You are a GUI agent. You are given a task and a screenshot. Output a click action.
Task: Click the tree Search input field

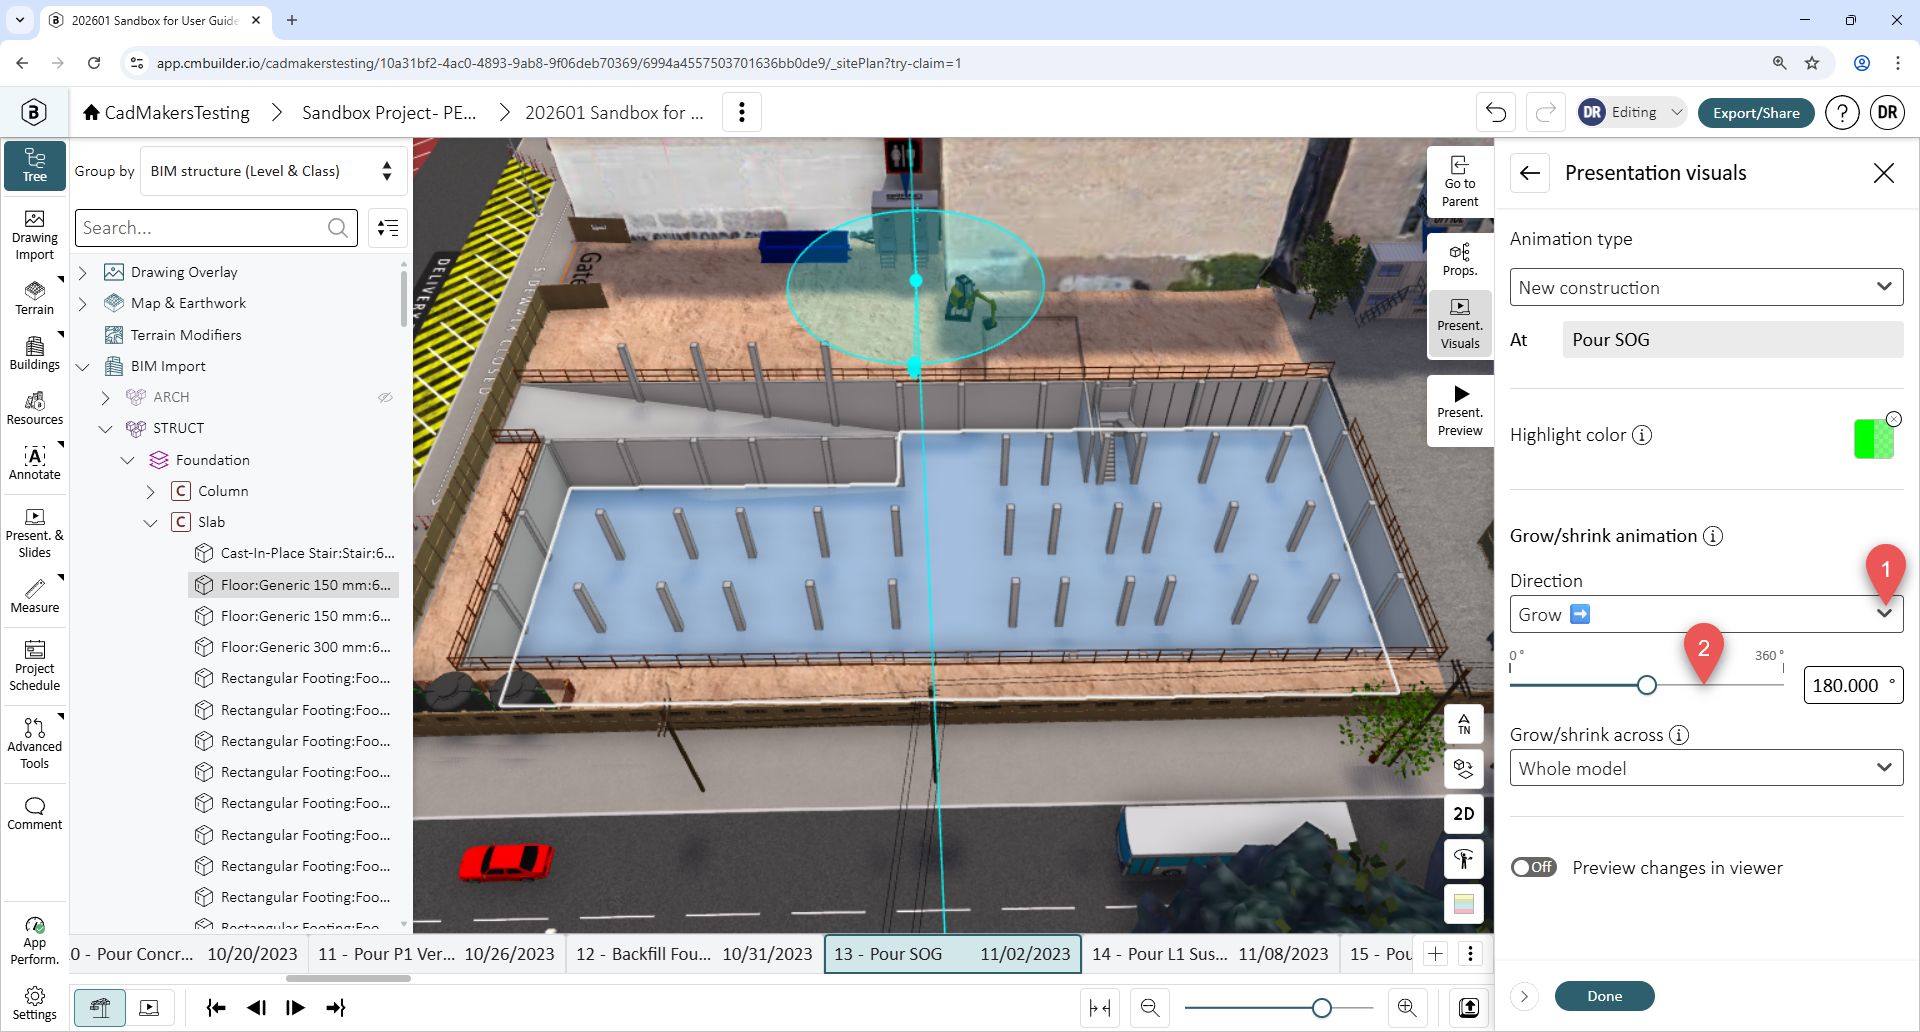(216, 228)
